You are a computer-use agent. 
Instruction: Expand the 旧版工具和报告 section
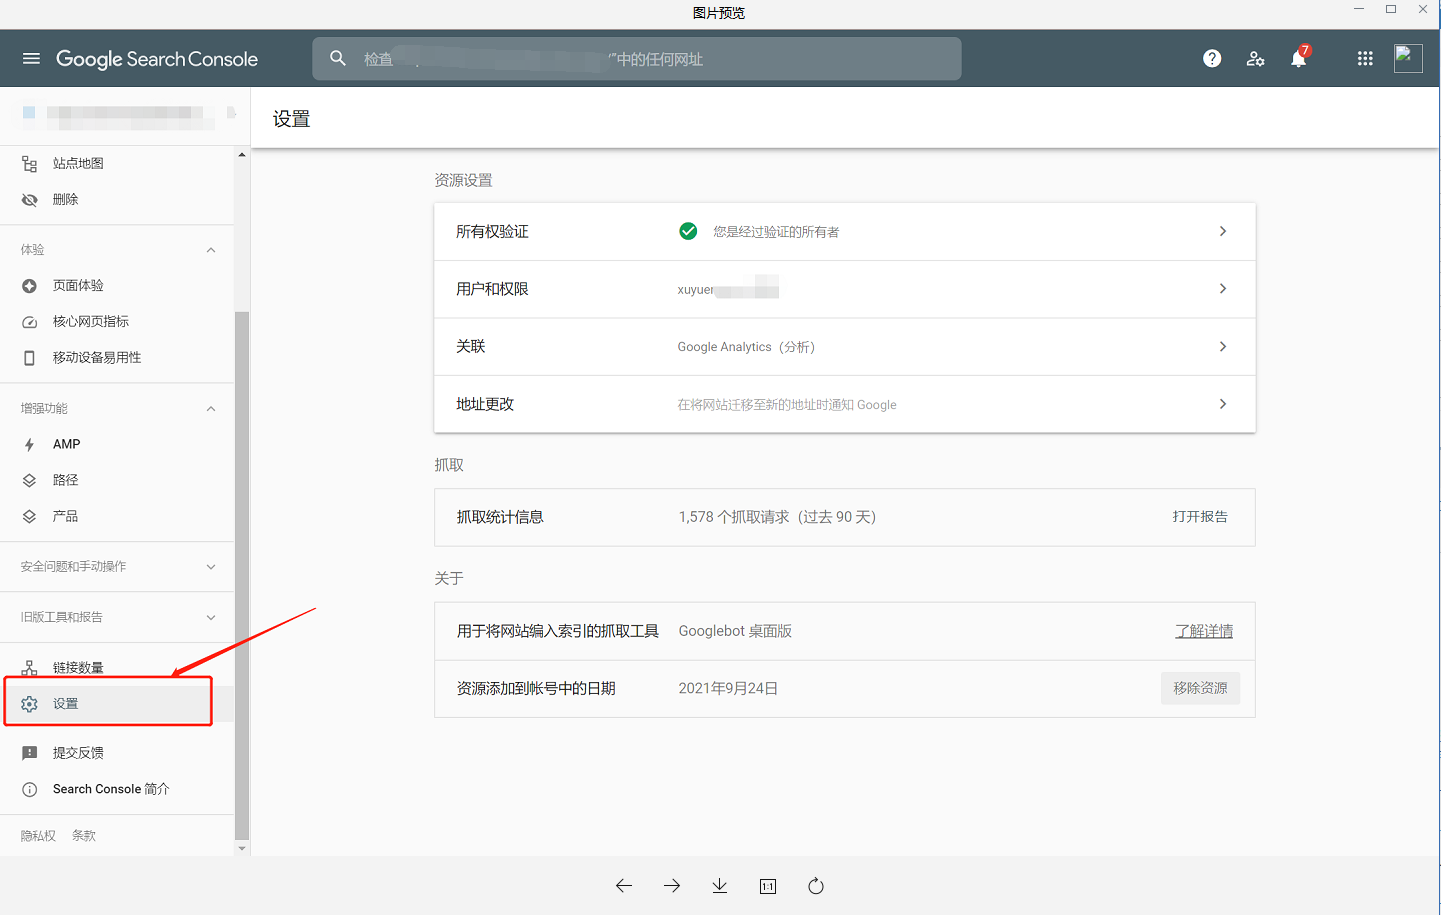click(211, 618)
